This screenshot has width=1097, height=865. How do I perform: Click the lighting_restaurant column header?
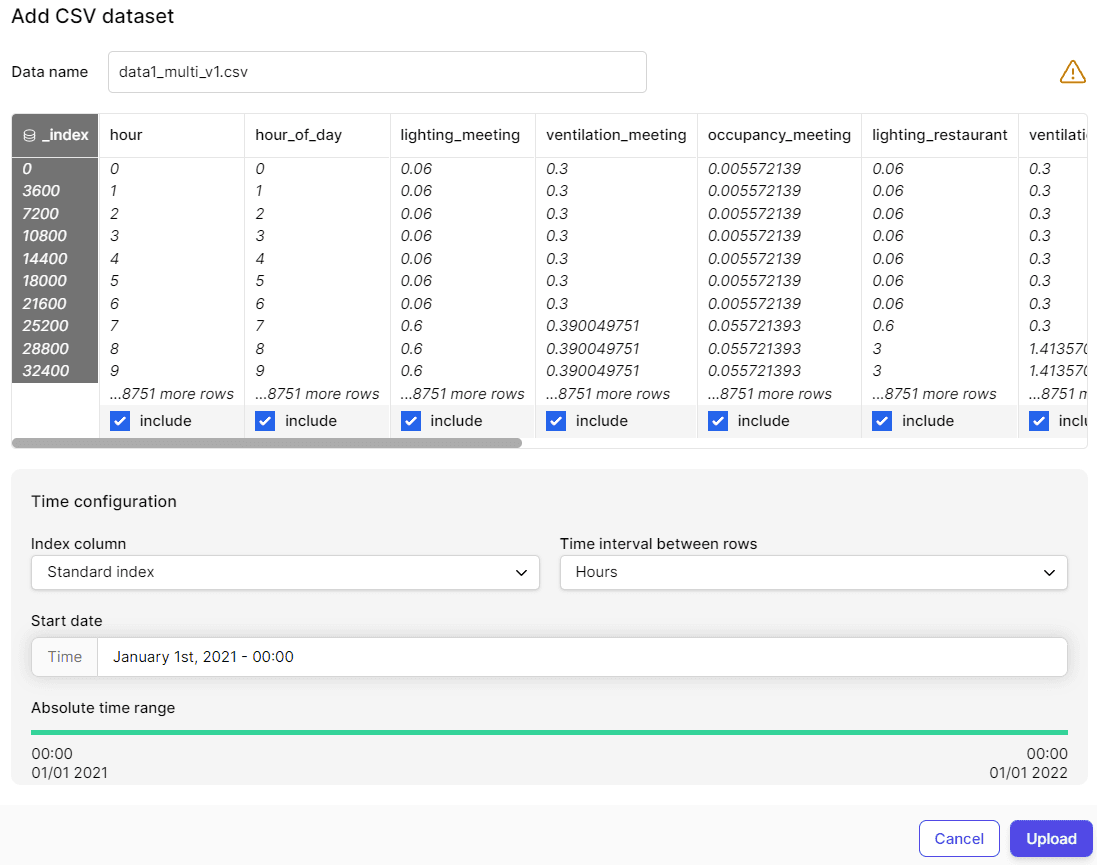pyautogui.click(x=939, y=135)
